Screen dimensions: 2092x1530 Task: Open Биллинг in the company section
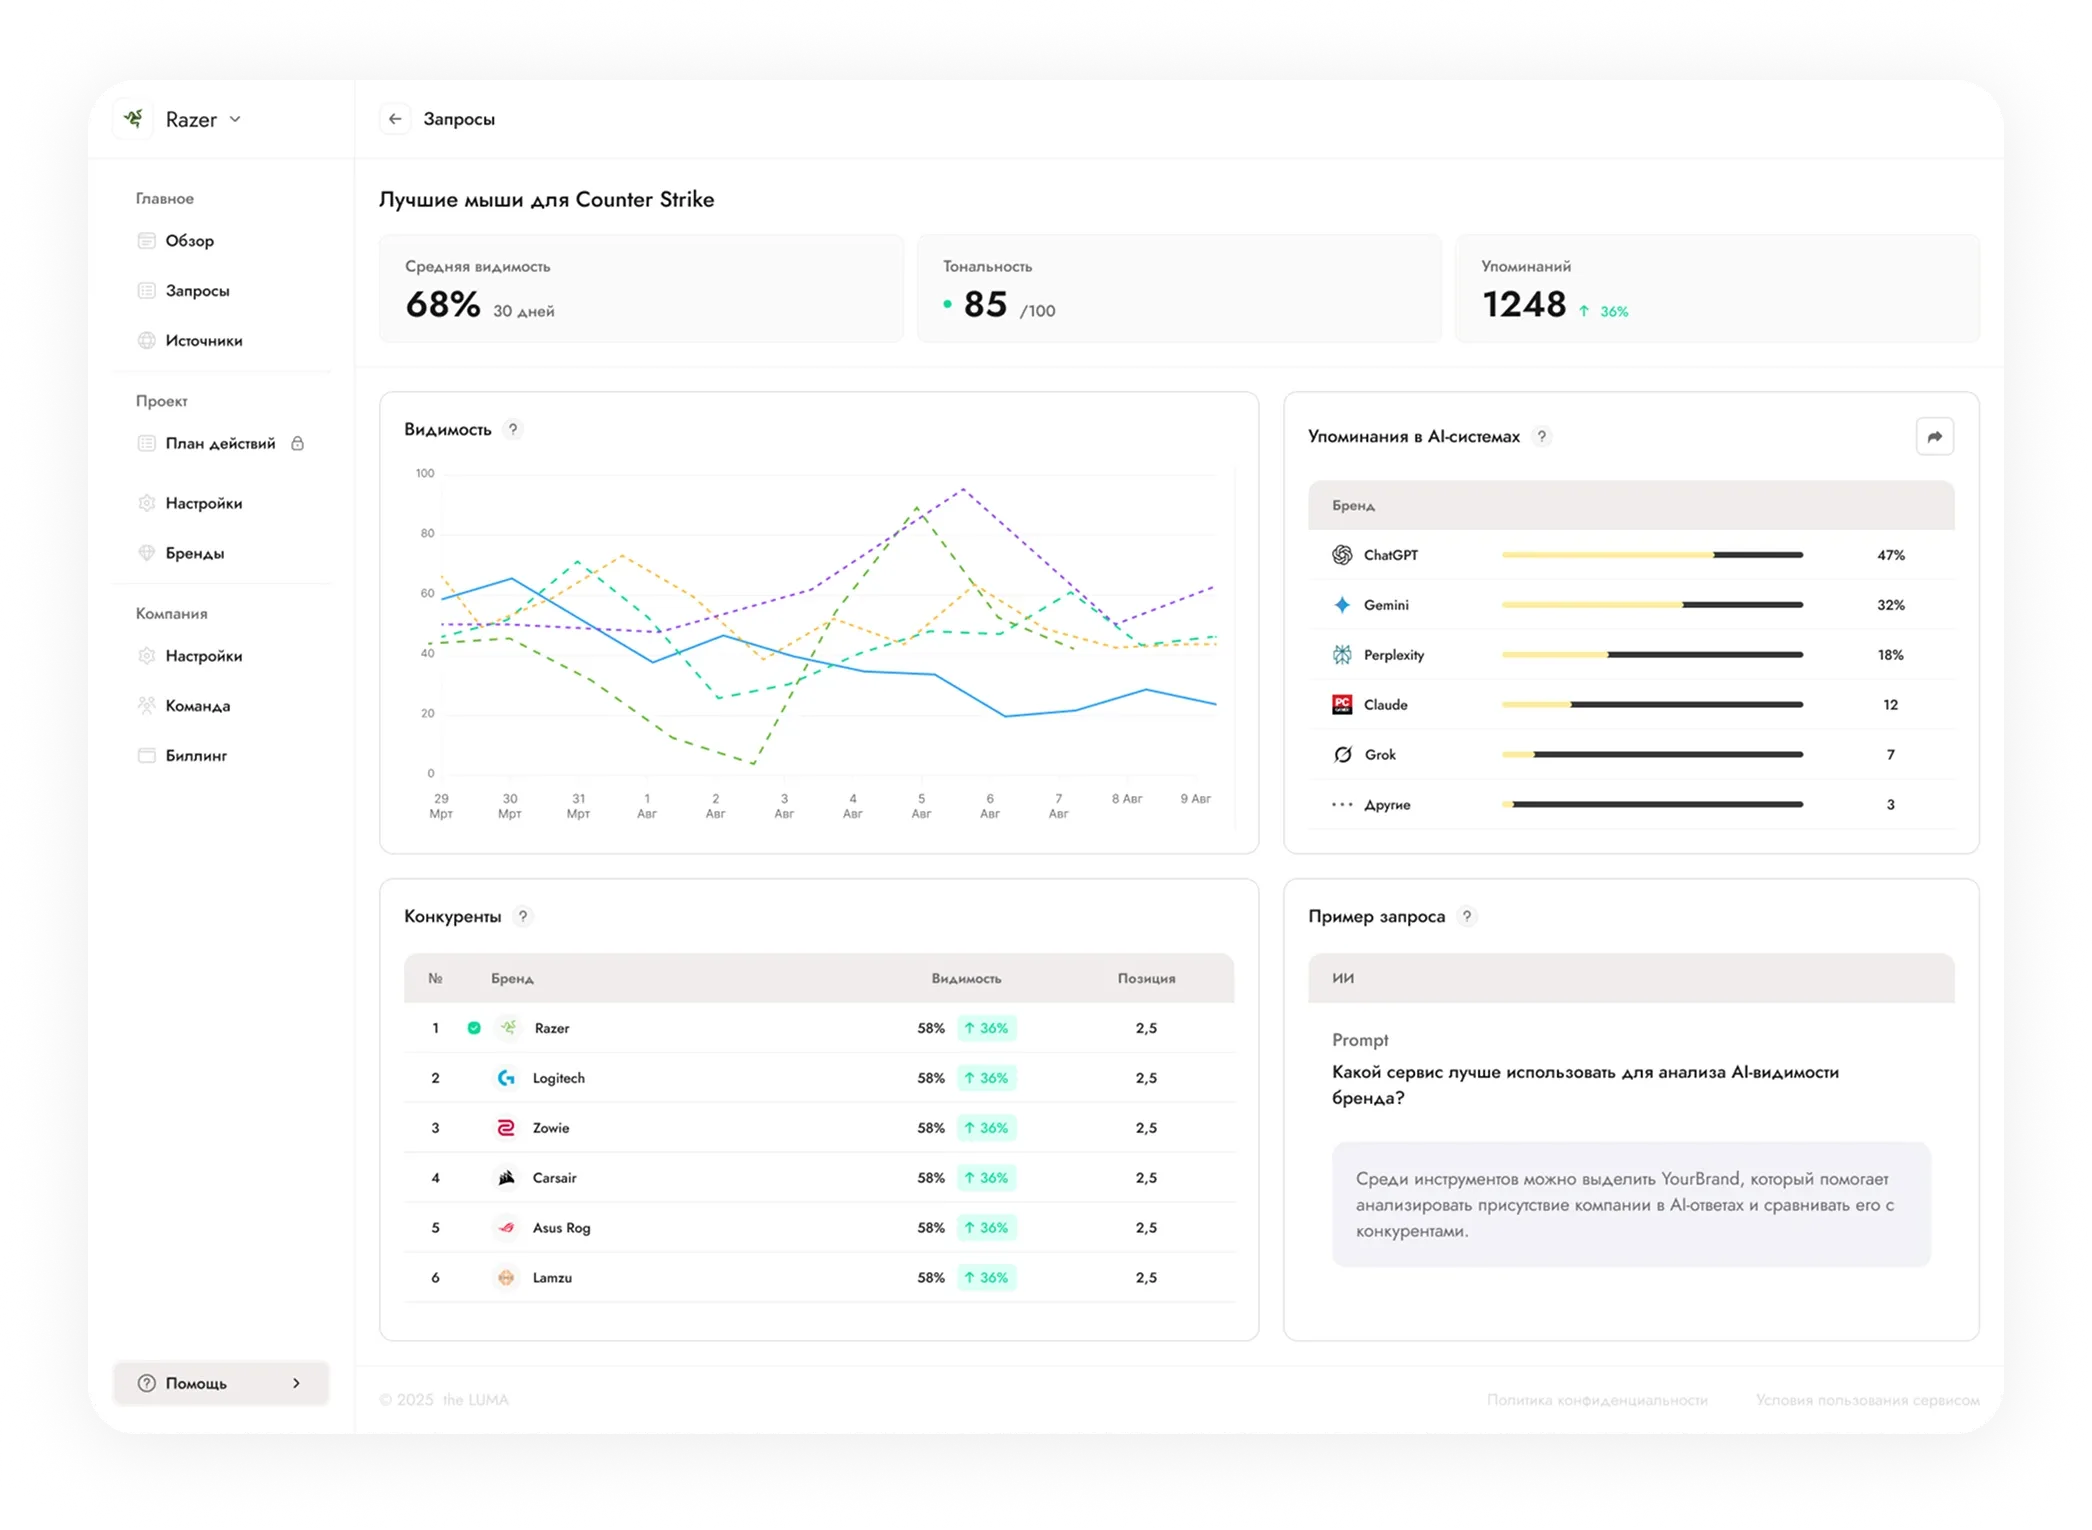(x=195, y=756)
